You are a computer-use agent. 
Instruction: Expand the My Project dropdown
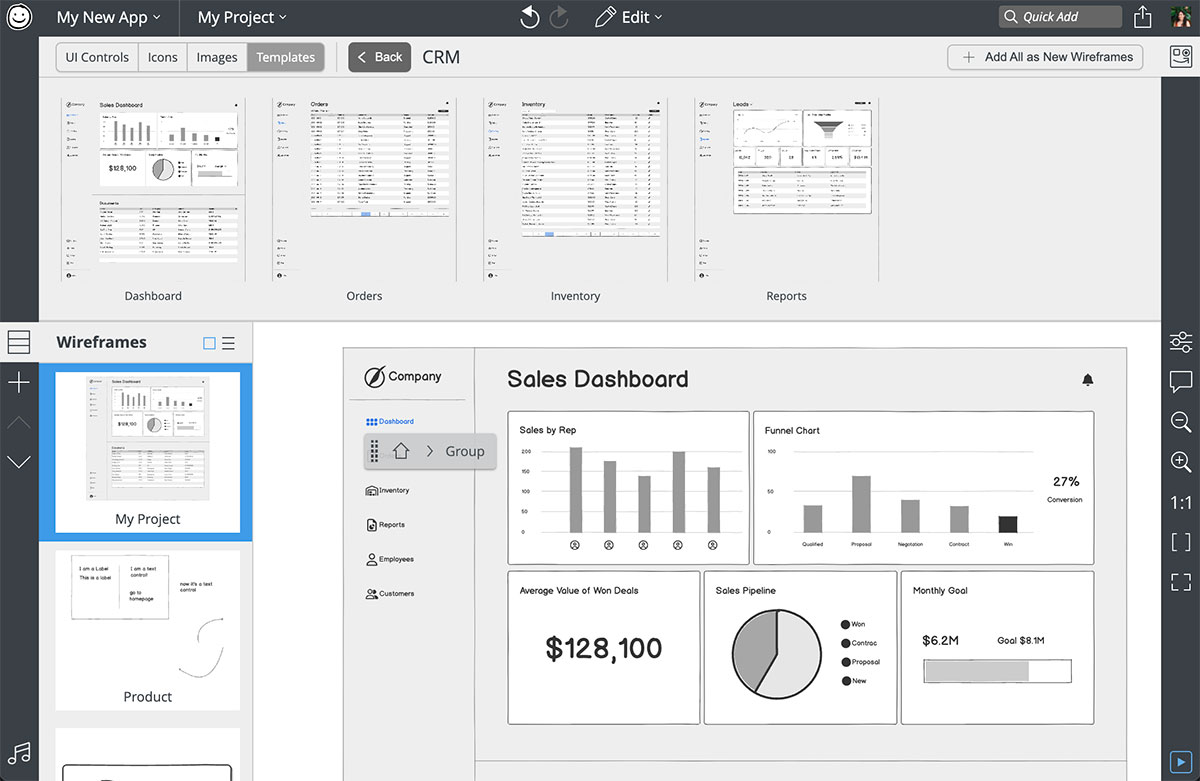tap(241, 17)
